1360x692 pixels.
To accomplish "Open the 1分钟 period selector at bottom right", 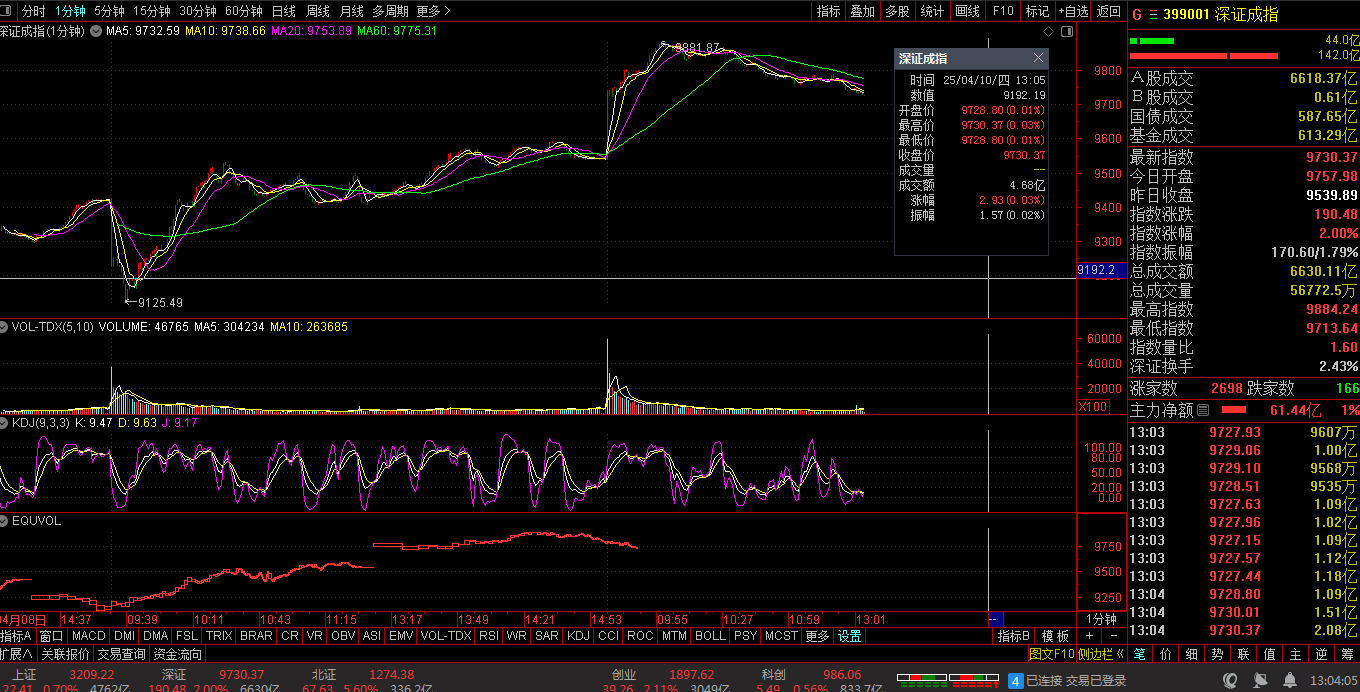I will (x=1102, y=619).
